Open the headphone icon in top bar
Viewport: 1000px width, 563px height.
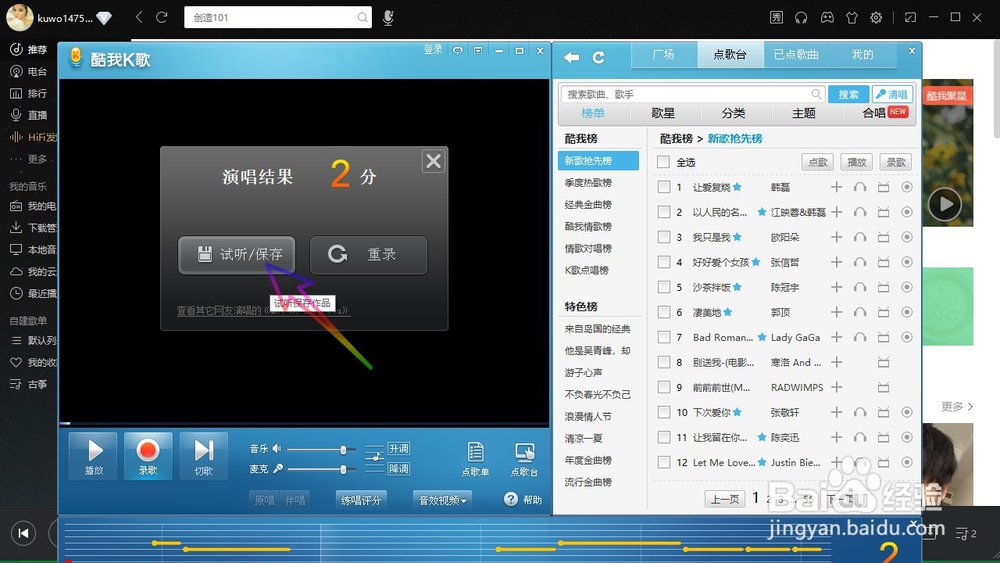click(801, 18)
